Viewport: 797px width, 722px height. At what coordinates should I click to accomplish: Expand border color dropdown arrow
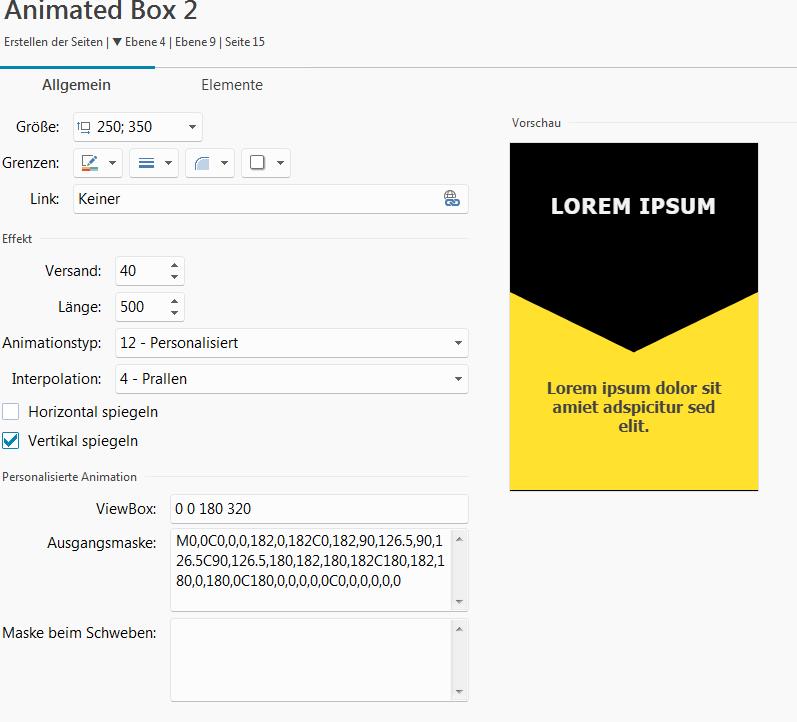pyautogui.click(x=112, y=163)
